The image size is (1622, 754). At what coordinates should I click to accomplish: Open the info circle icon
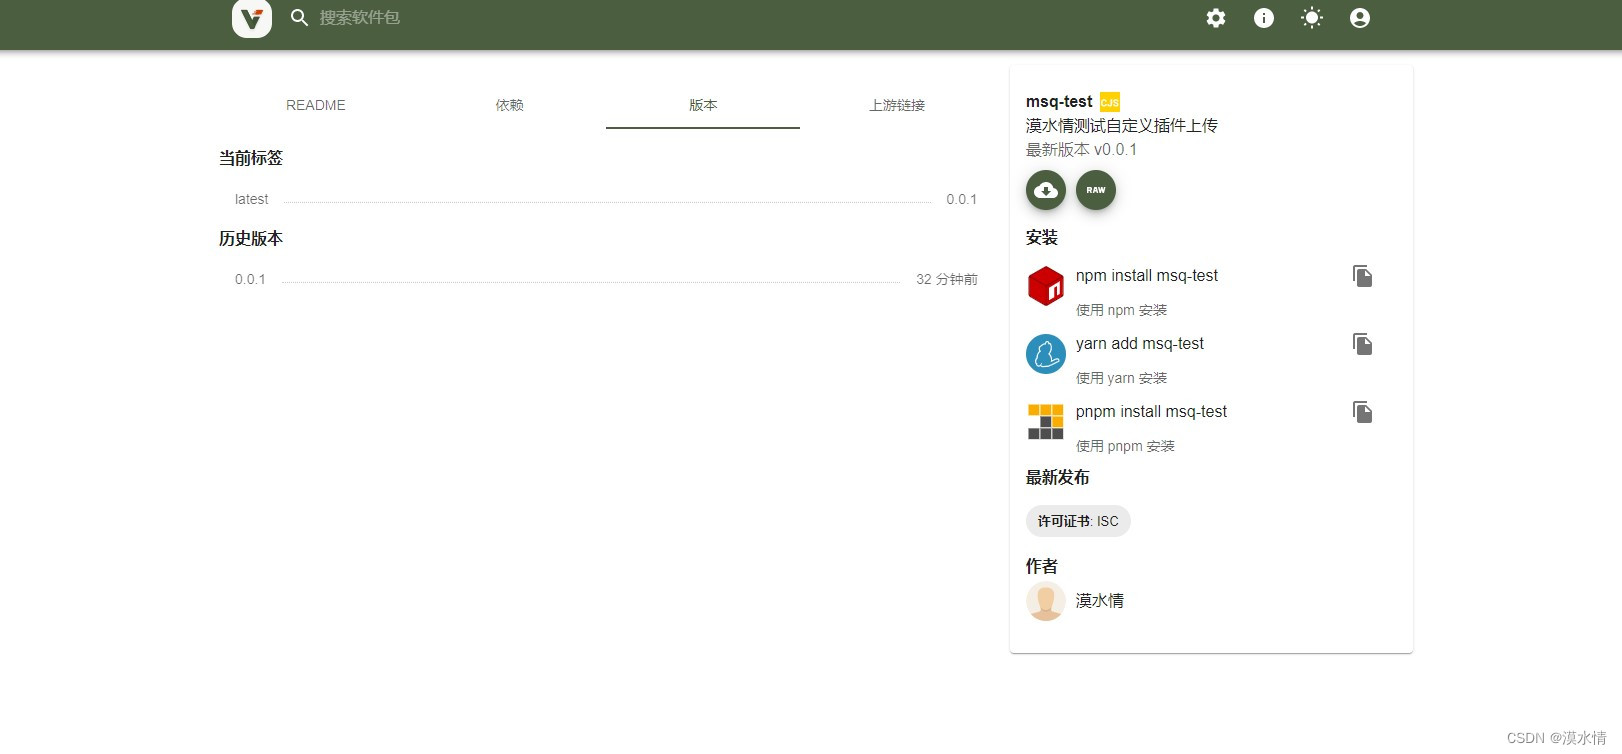tap(1264, 18)
